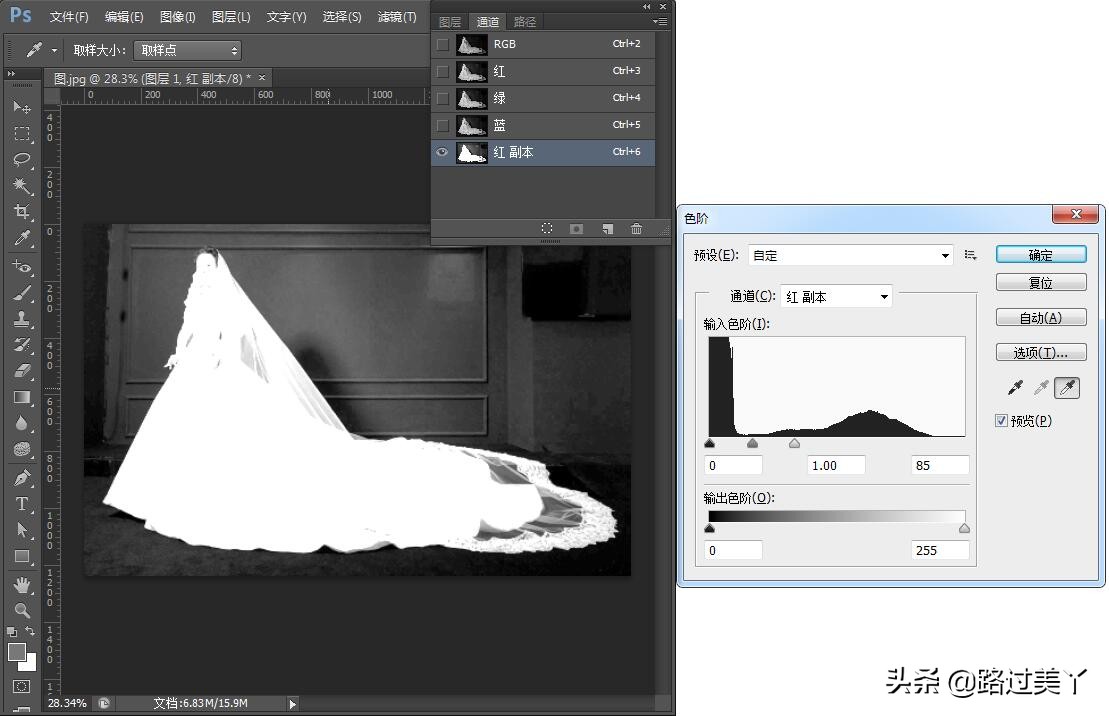Load channel as selection icon
This screenshot has width=1109, height=716.
[547, 229]
